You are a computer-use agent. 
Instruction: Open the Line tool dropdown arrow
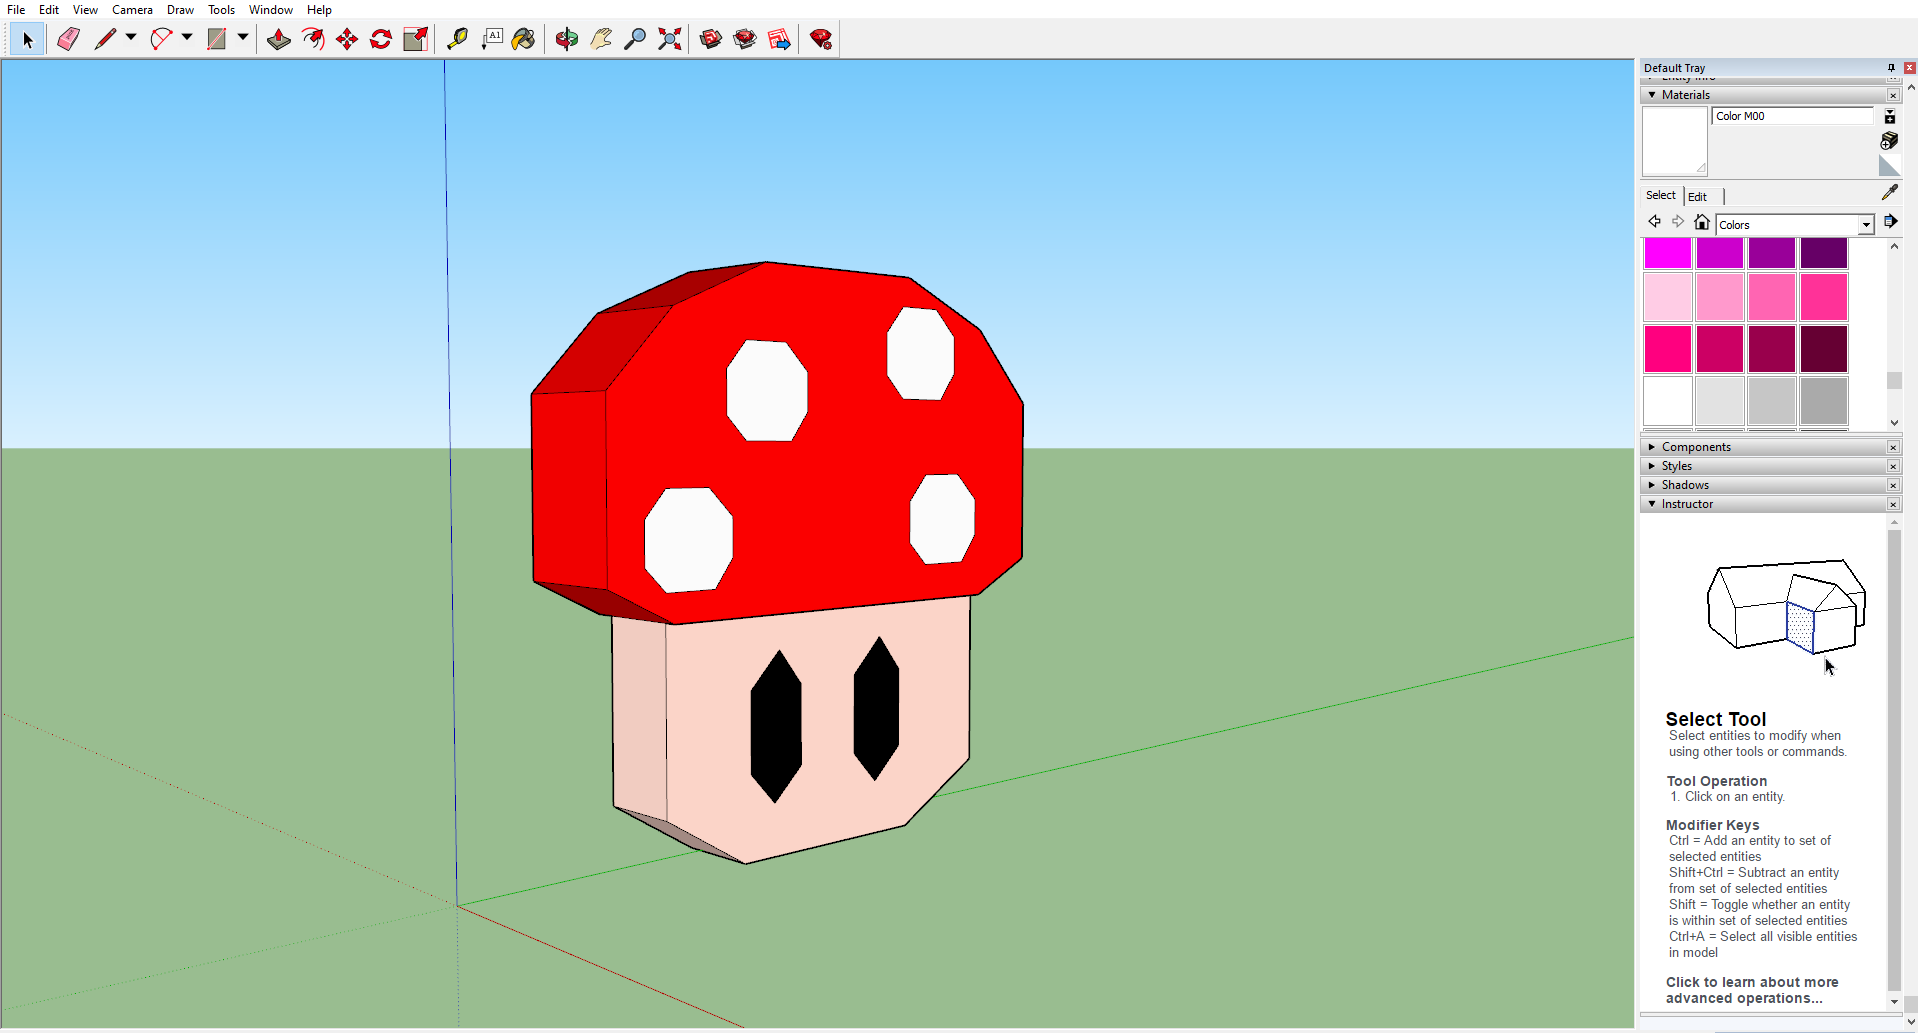131,38
